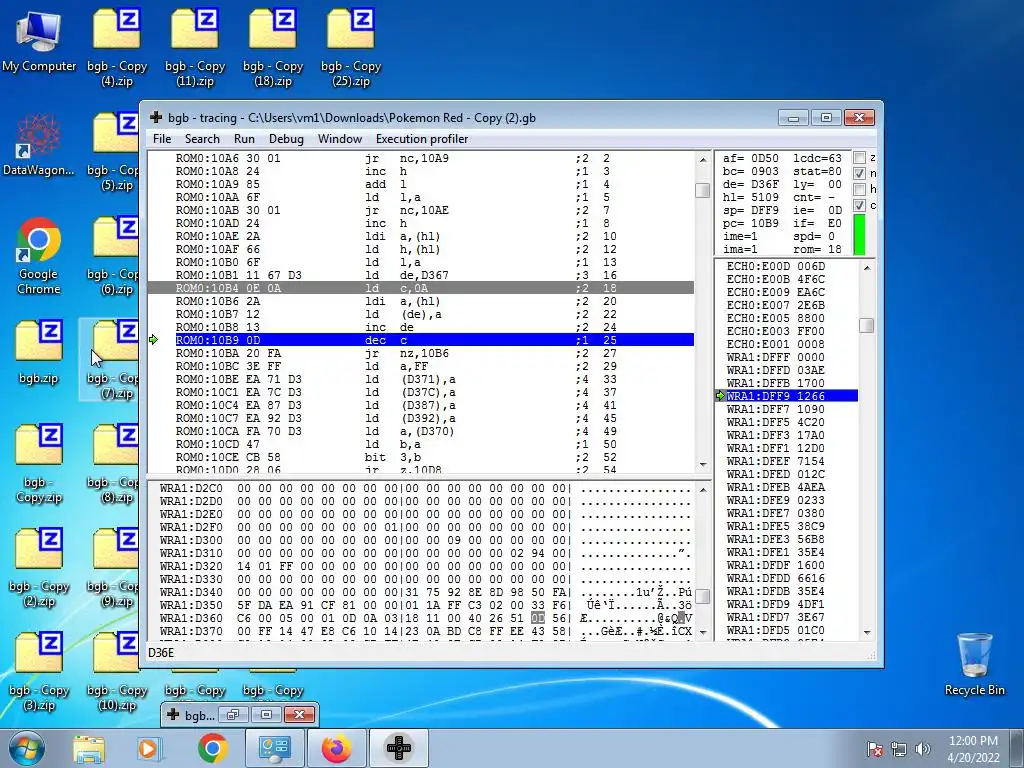
Task: Click the stack pane scroll-down arrow
Action: [x=867, y=632]
